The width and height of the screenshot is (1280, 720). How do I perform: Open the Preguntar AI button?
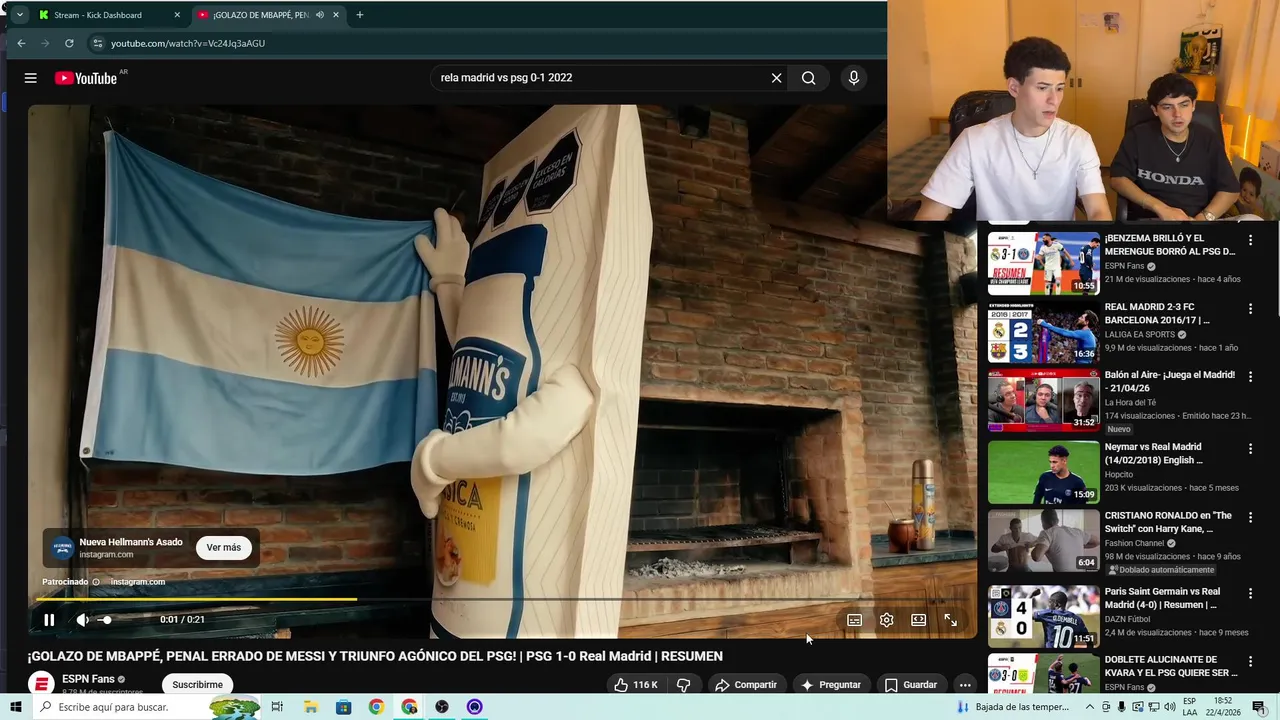[830, 685]
